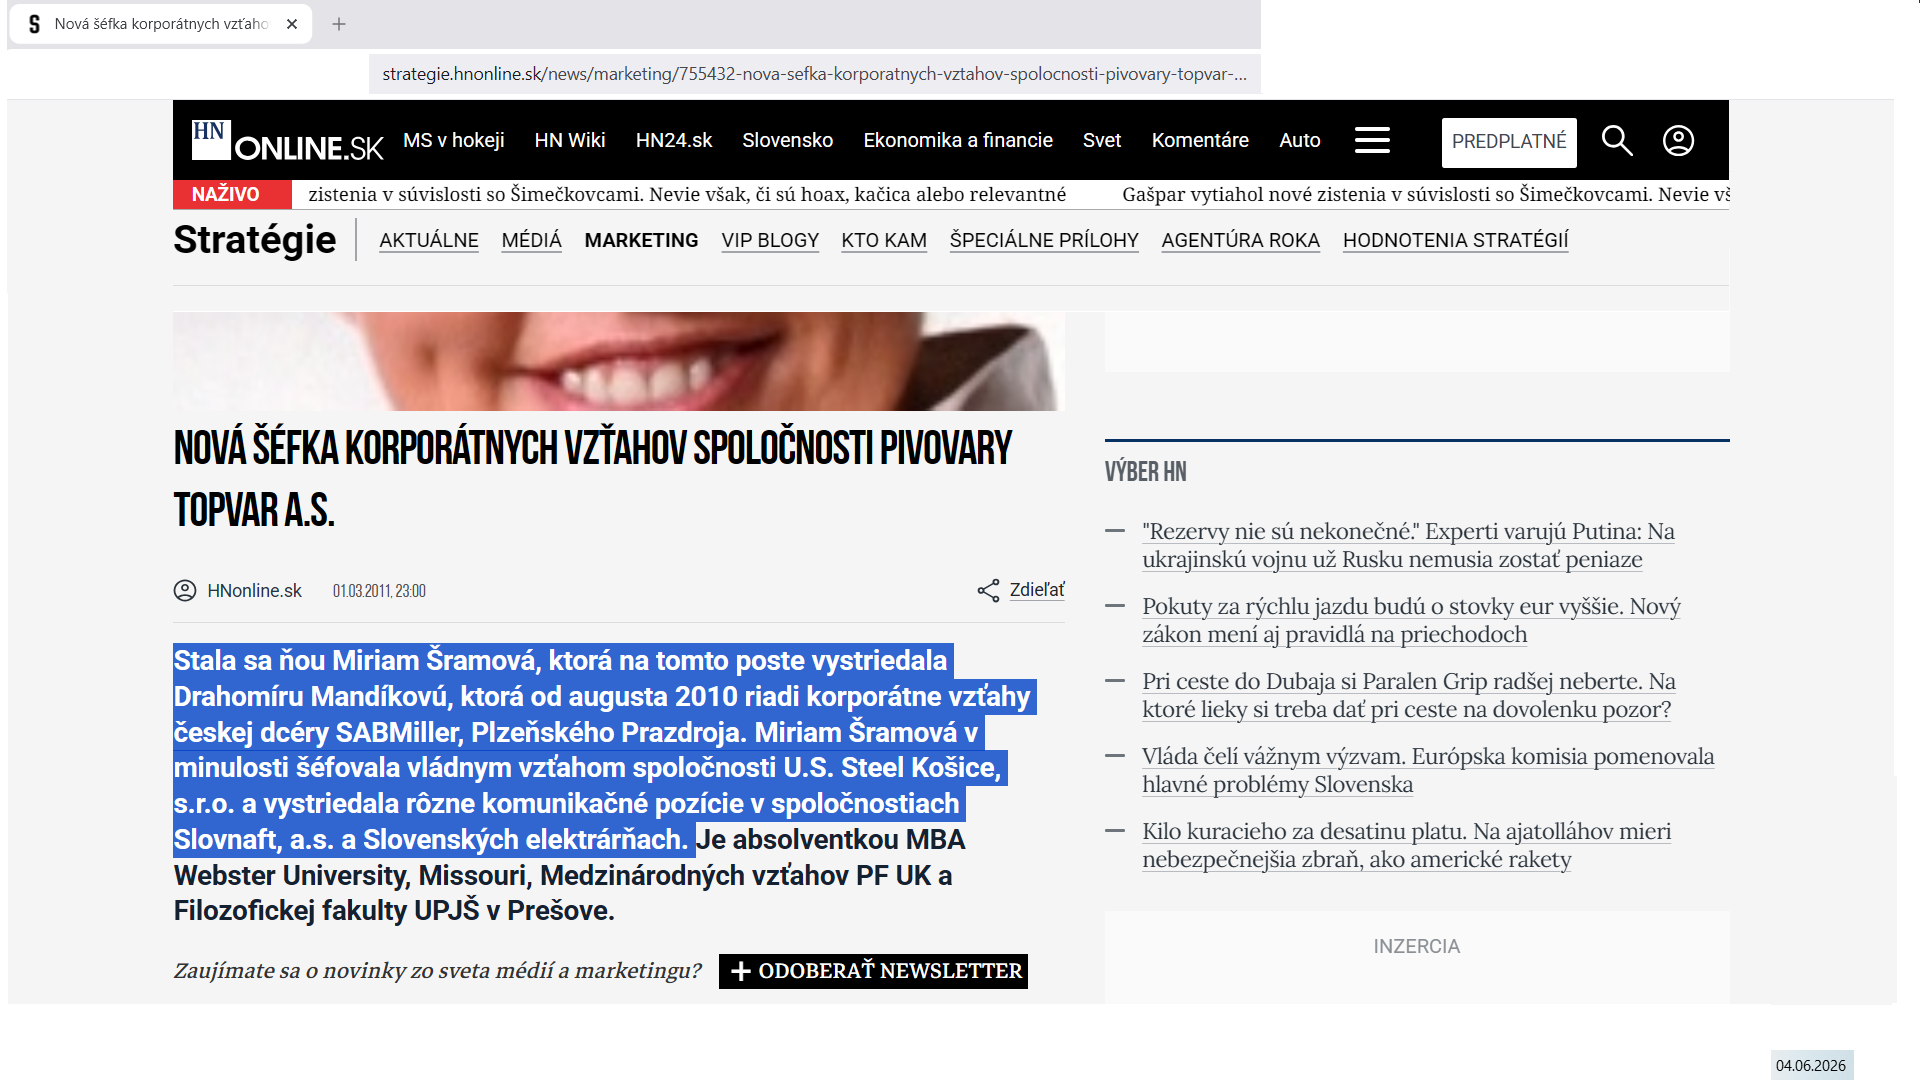Select KTO KAM tab
The height and width of the screenshot is (1080, 1920).
pos(884,241)
